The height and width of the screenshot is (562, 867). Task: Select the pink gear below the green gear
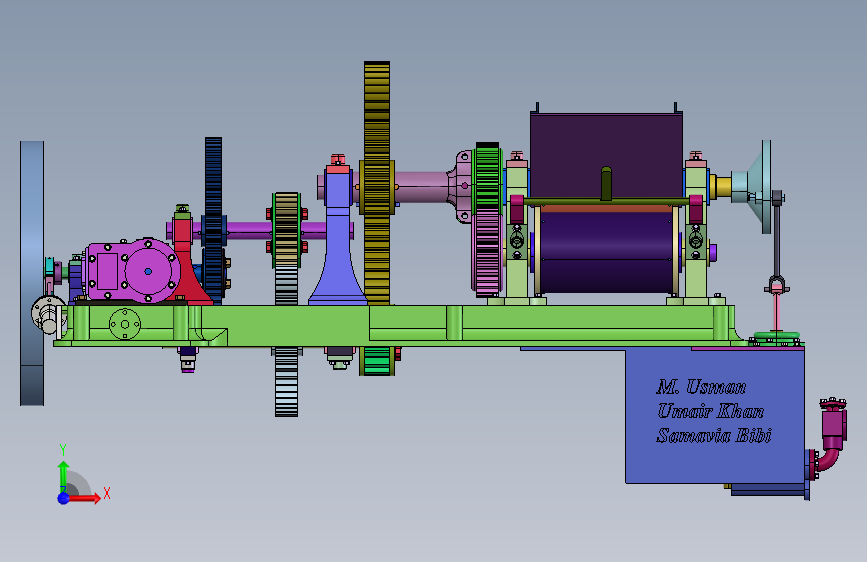[487, 252]
